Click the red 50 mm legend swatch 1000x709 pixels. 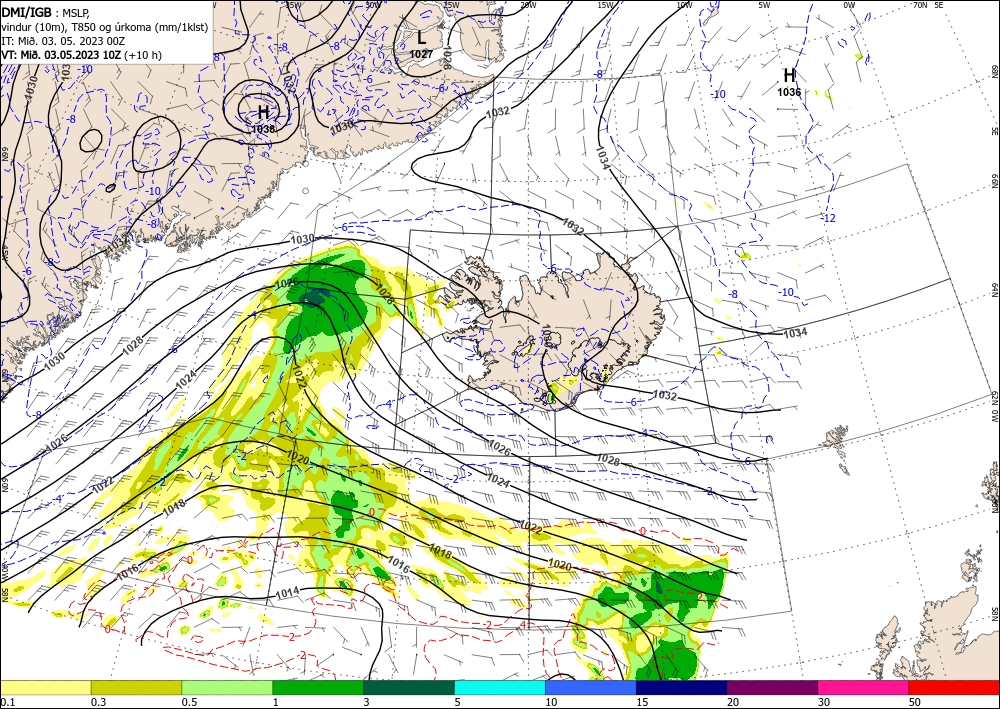[x=954, y=687]
